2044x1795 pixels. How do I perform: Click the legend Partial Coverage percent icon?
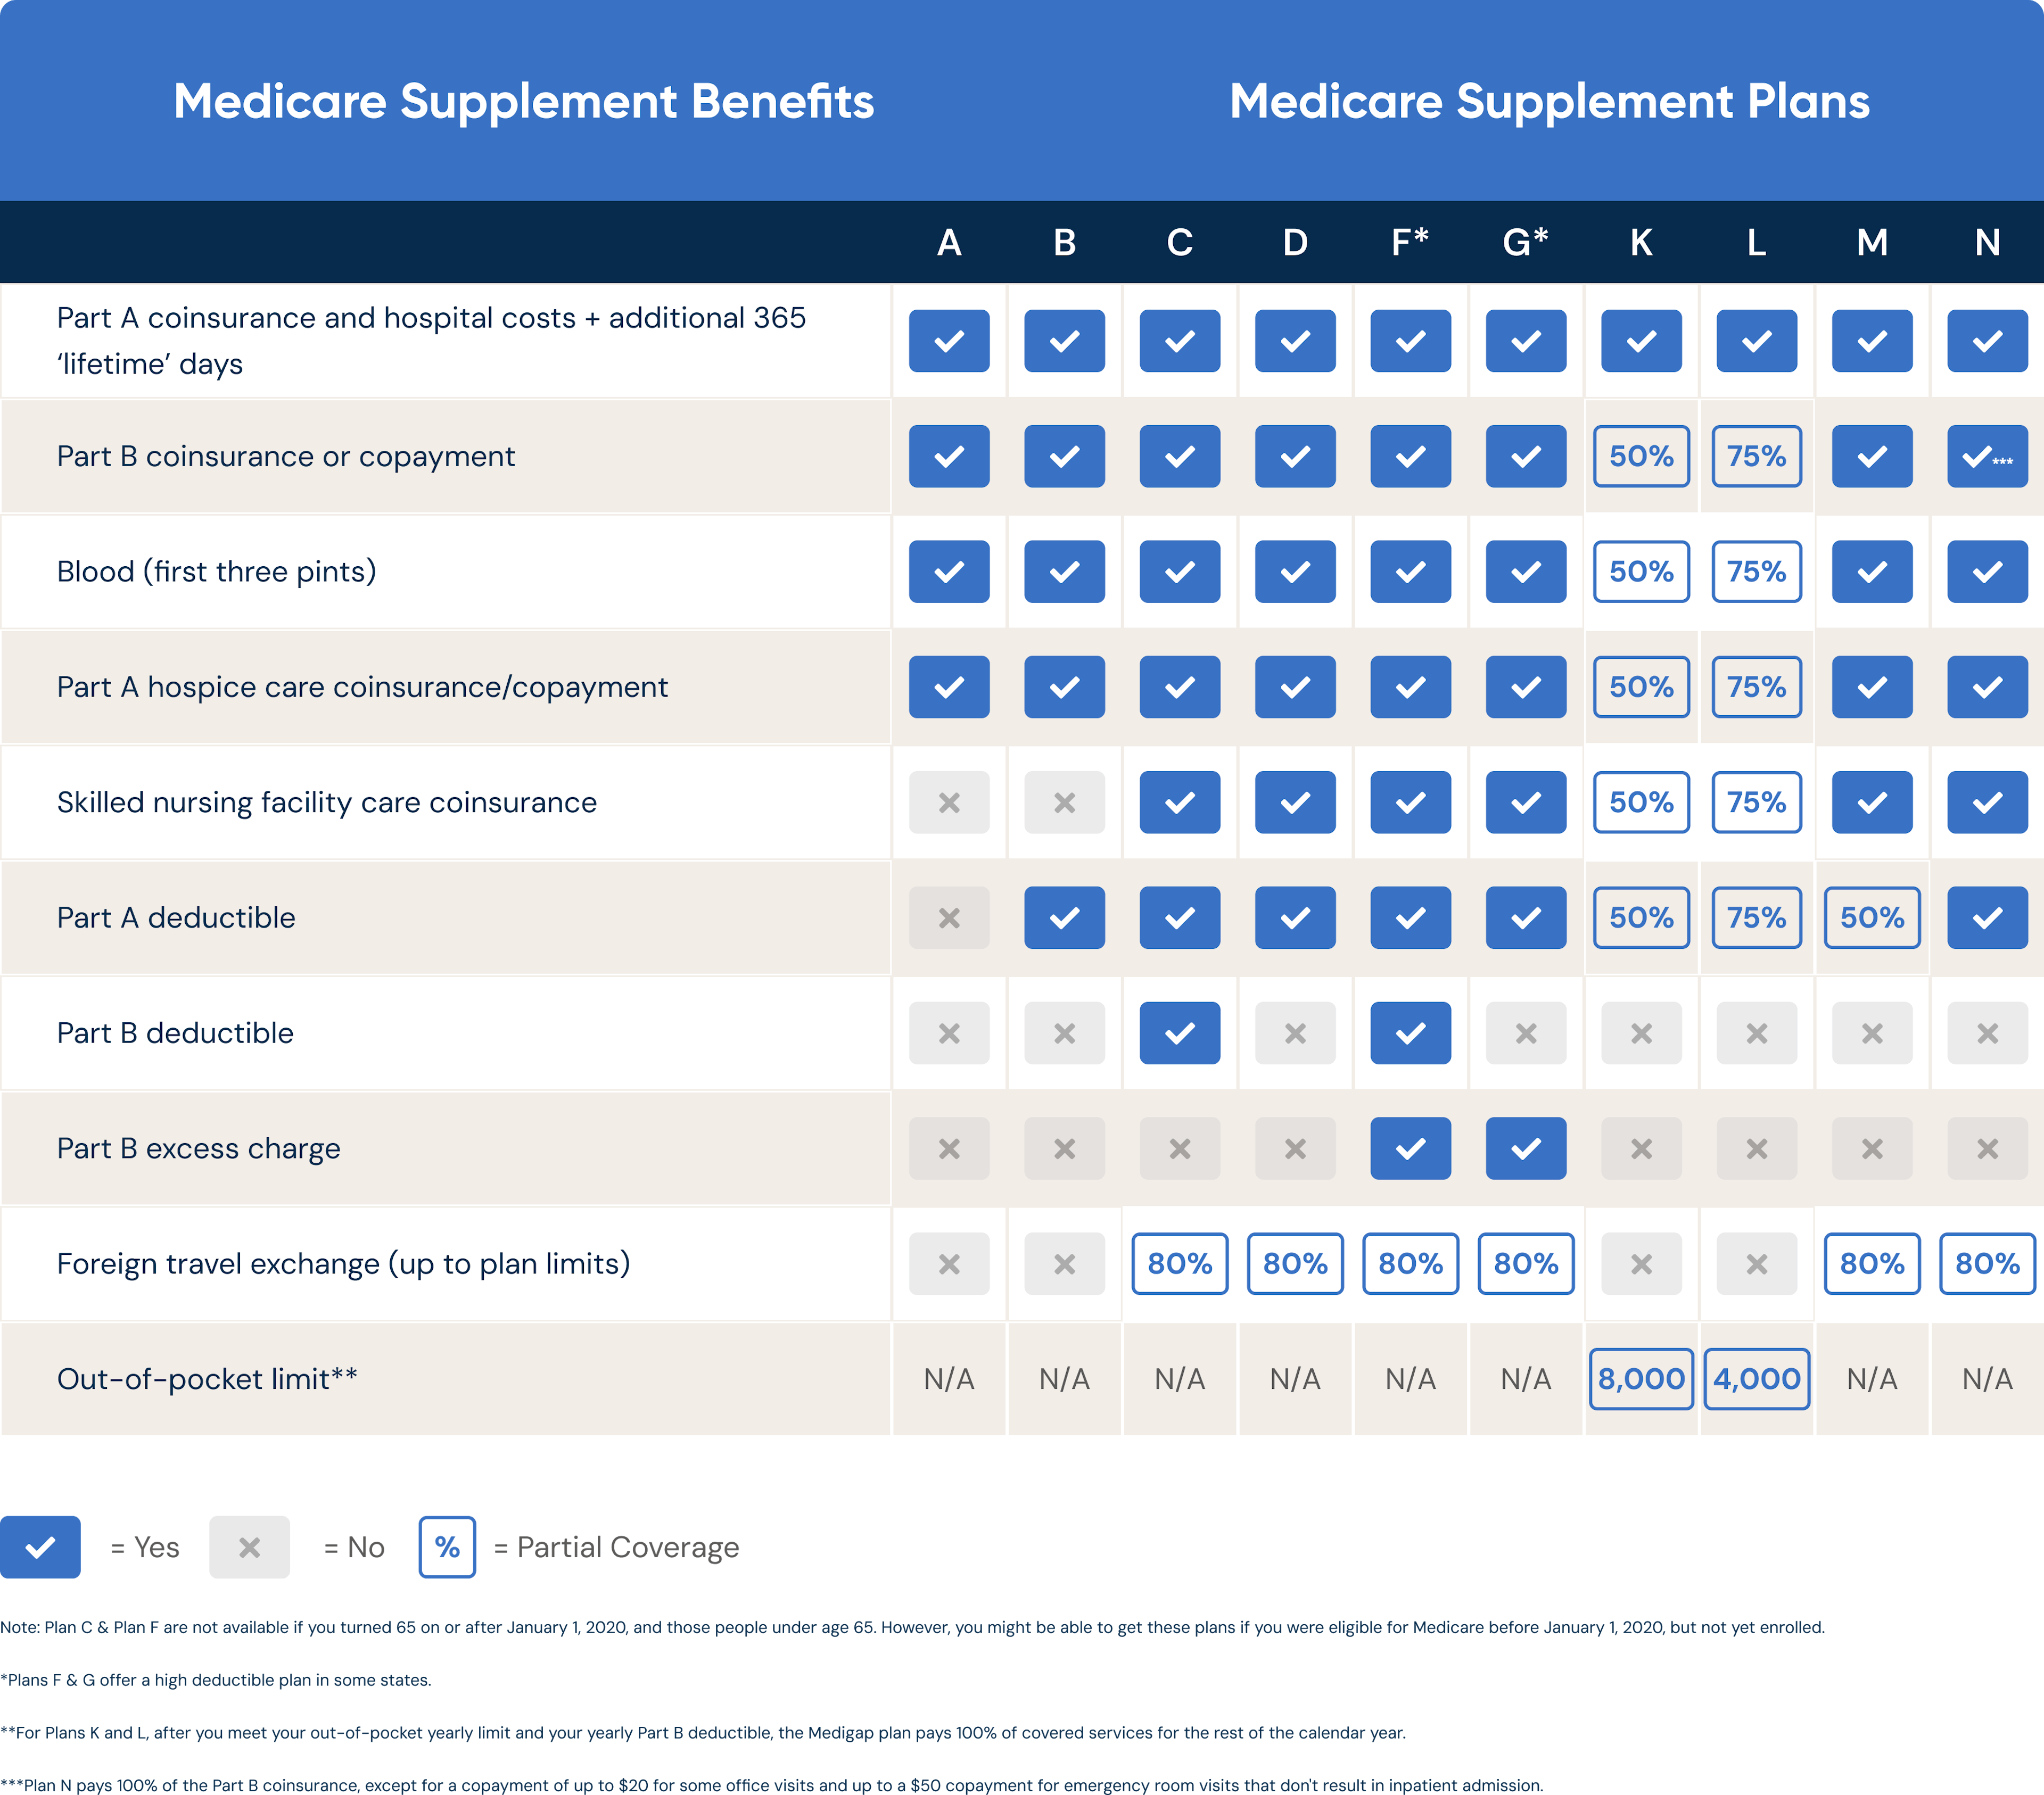[x=447, y=1547]
